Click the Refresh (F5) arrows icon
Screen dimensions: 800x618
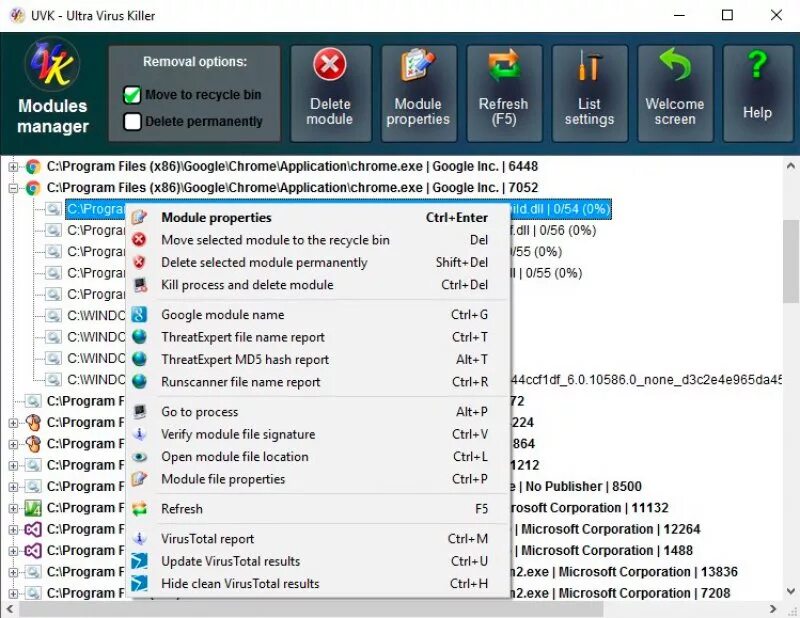[x=503, y=65]
